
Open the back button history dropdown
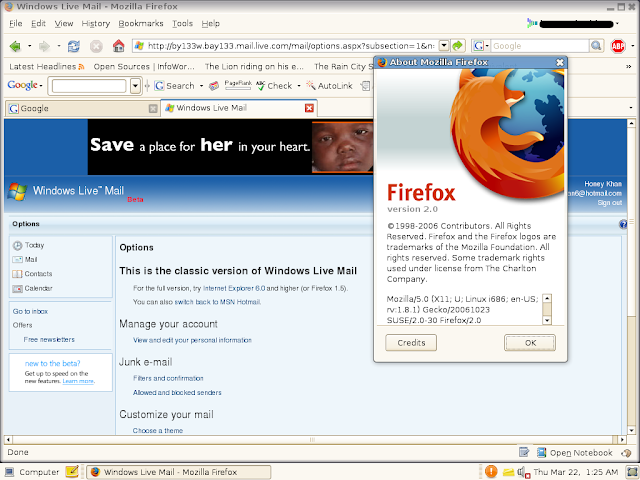click(29, 46)
